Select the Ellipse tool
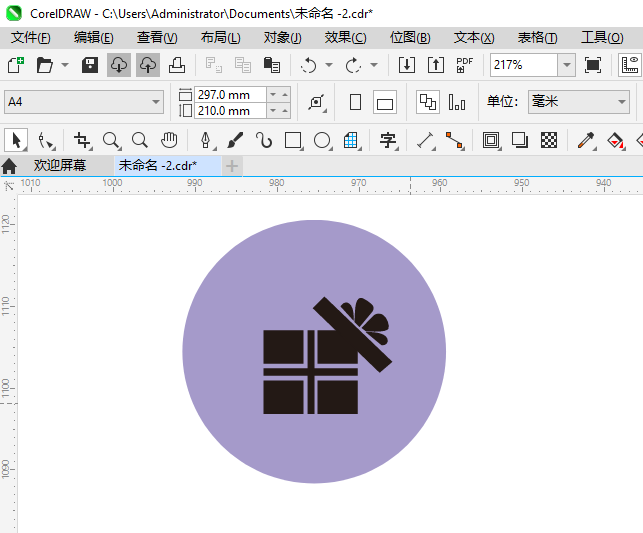Screen dimensions: 643x533 pos(322,141)
